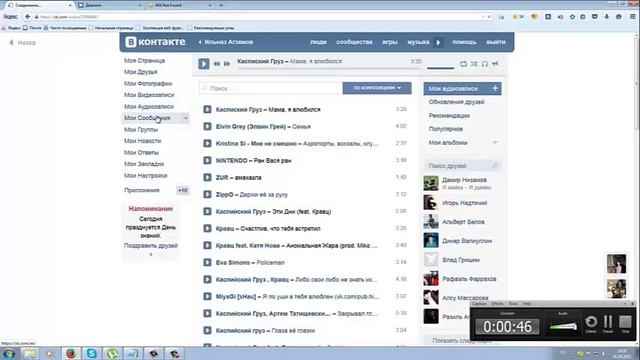Open Обновления друзей section

[456, 102]
